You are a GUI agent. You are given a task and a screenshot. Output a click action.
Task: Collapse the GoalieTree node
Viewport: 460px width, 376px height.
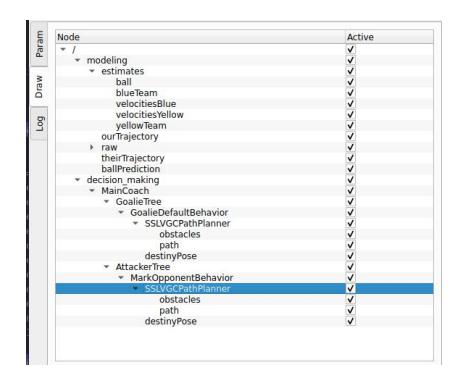107,201
